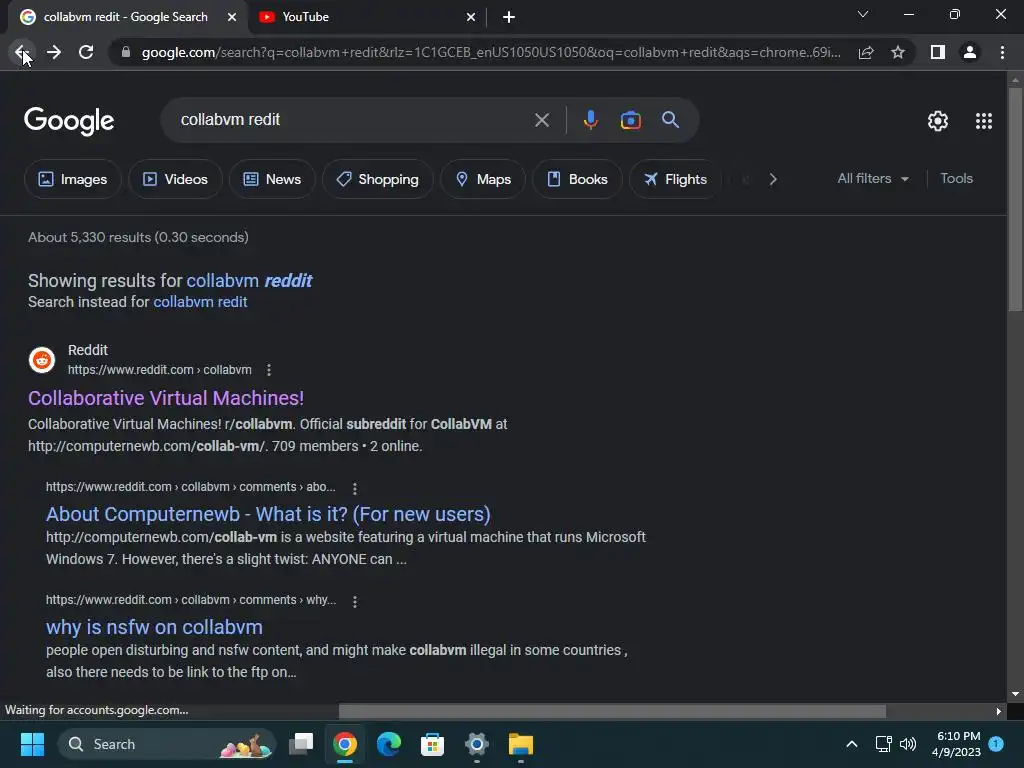
Task: Open the corrected collabvm reddit link
Action: (x=249, y=281)
